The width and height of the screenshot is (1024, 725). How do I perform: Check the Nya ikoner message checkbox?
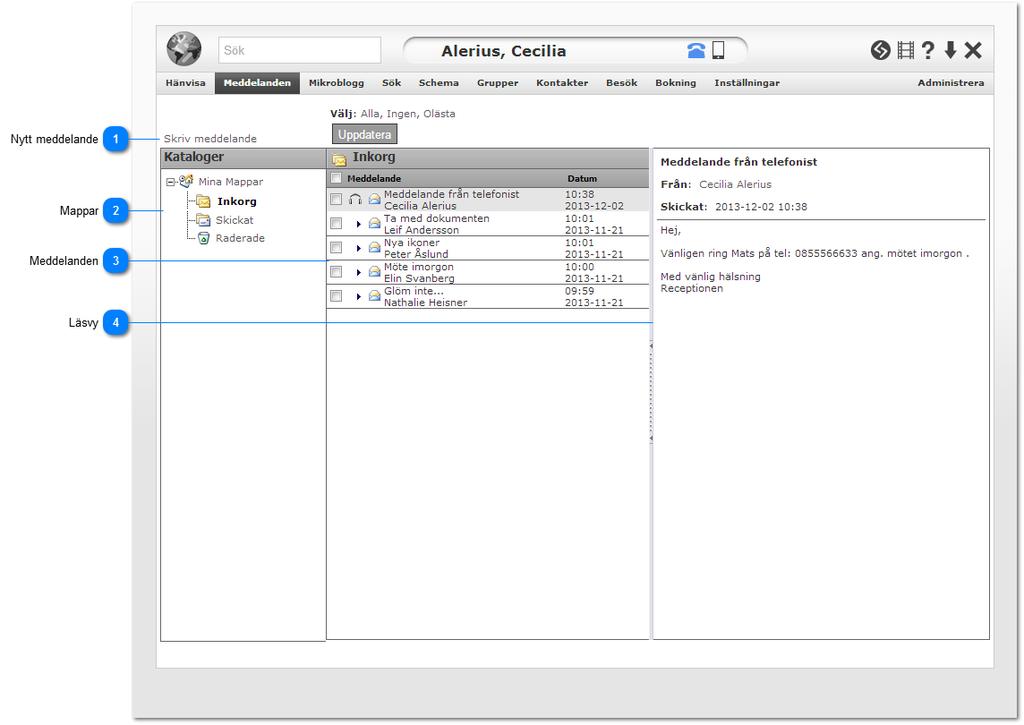pos(336,248)
